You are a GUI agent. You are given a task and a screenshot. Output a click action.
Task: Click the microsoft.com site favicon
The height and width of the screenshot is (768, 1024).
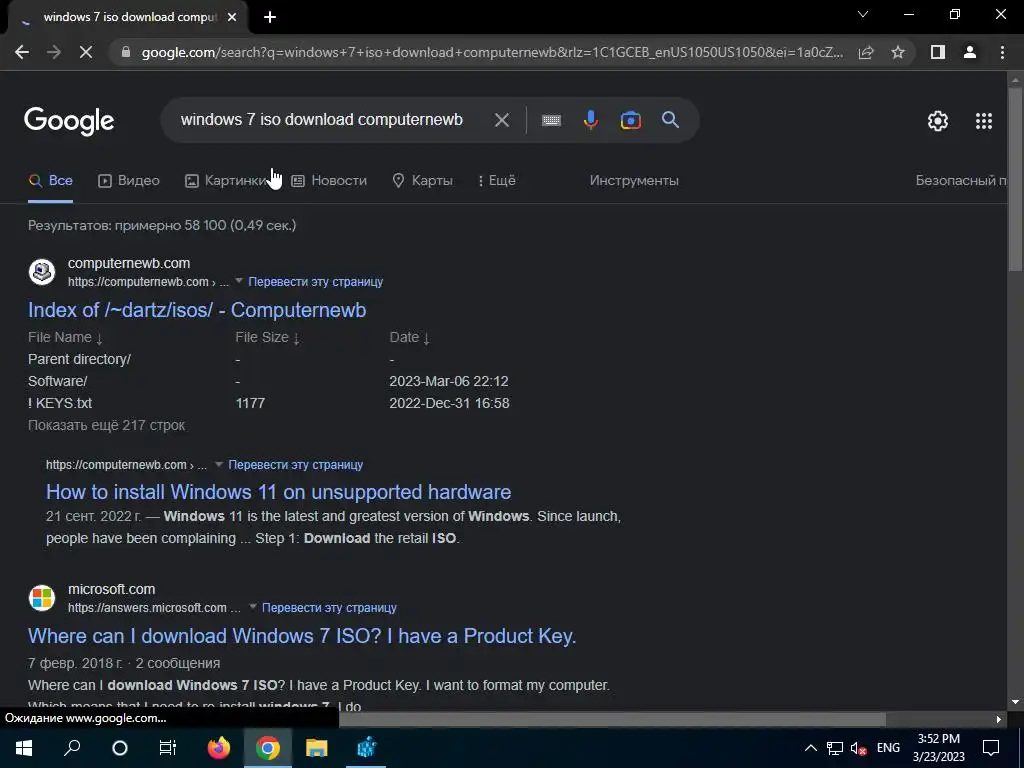(42, 598)
